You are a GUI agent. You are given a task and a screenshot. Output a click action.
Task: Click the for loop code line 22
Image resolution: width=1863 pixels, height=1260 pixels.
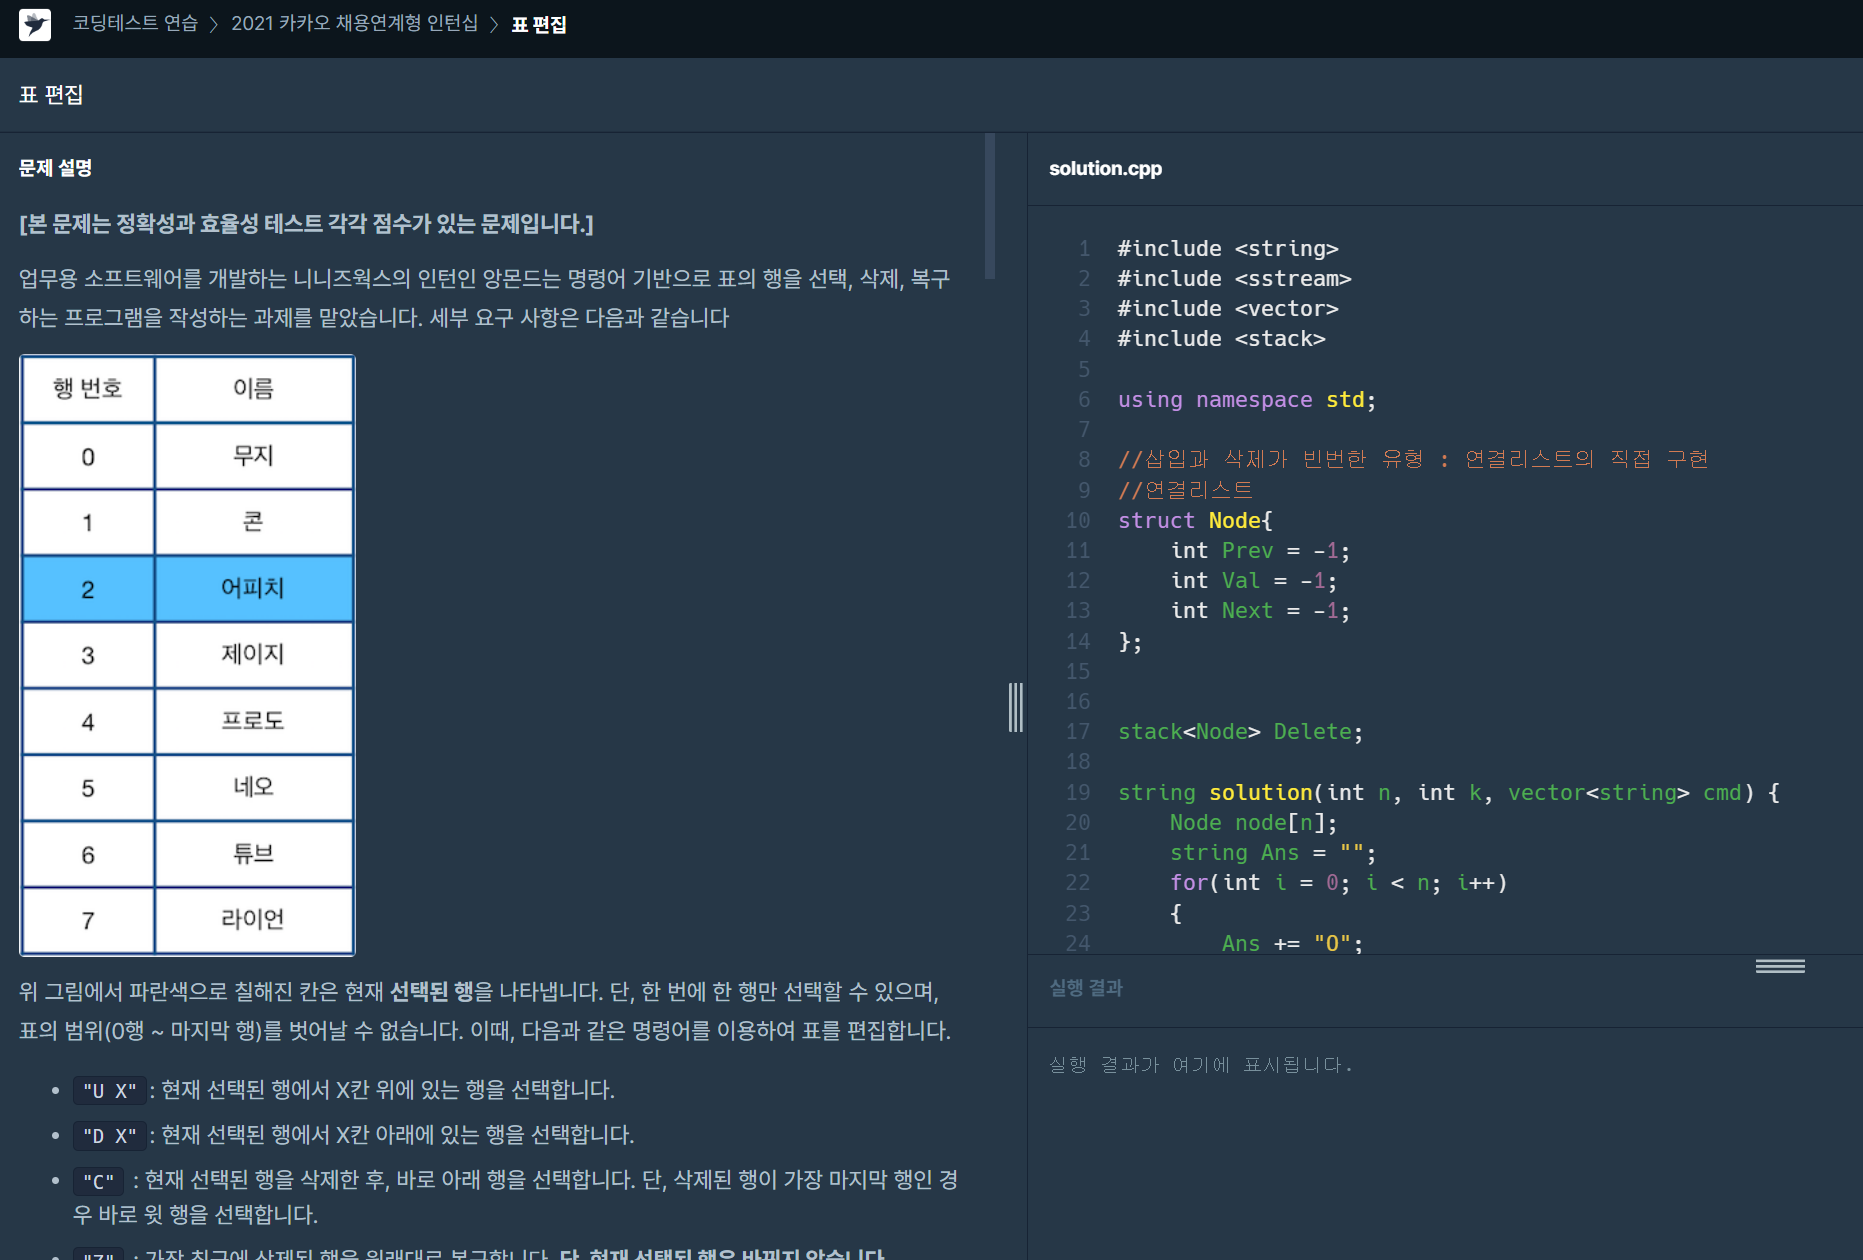[1338, 883]
